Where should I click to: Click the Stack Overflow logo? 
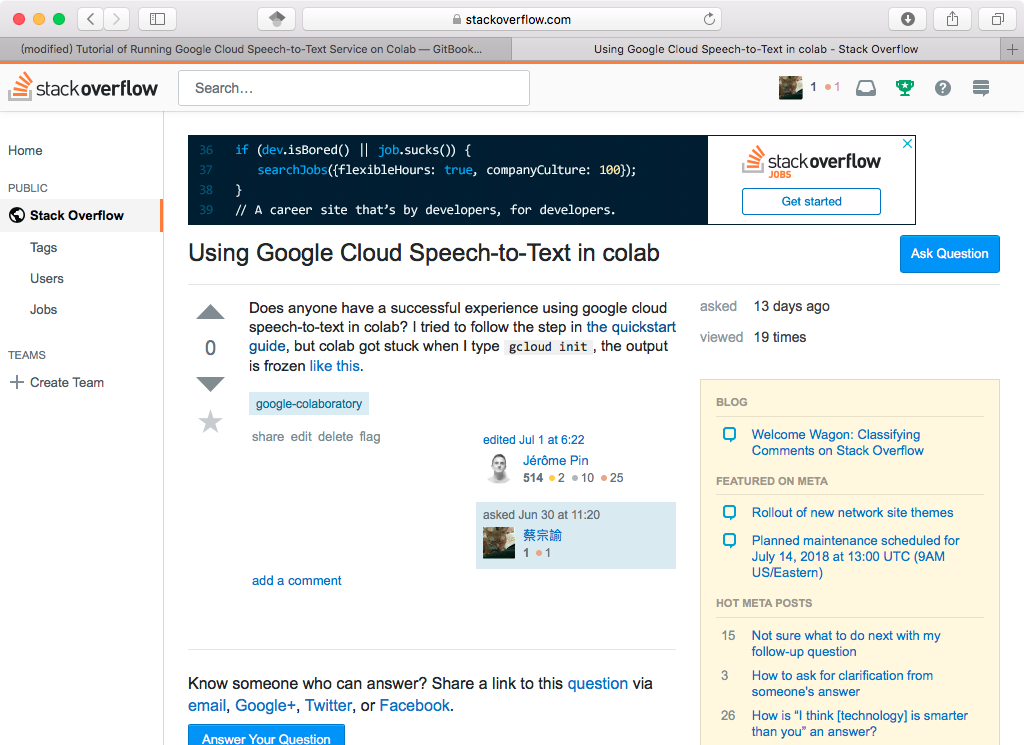[84, 88]
